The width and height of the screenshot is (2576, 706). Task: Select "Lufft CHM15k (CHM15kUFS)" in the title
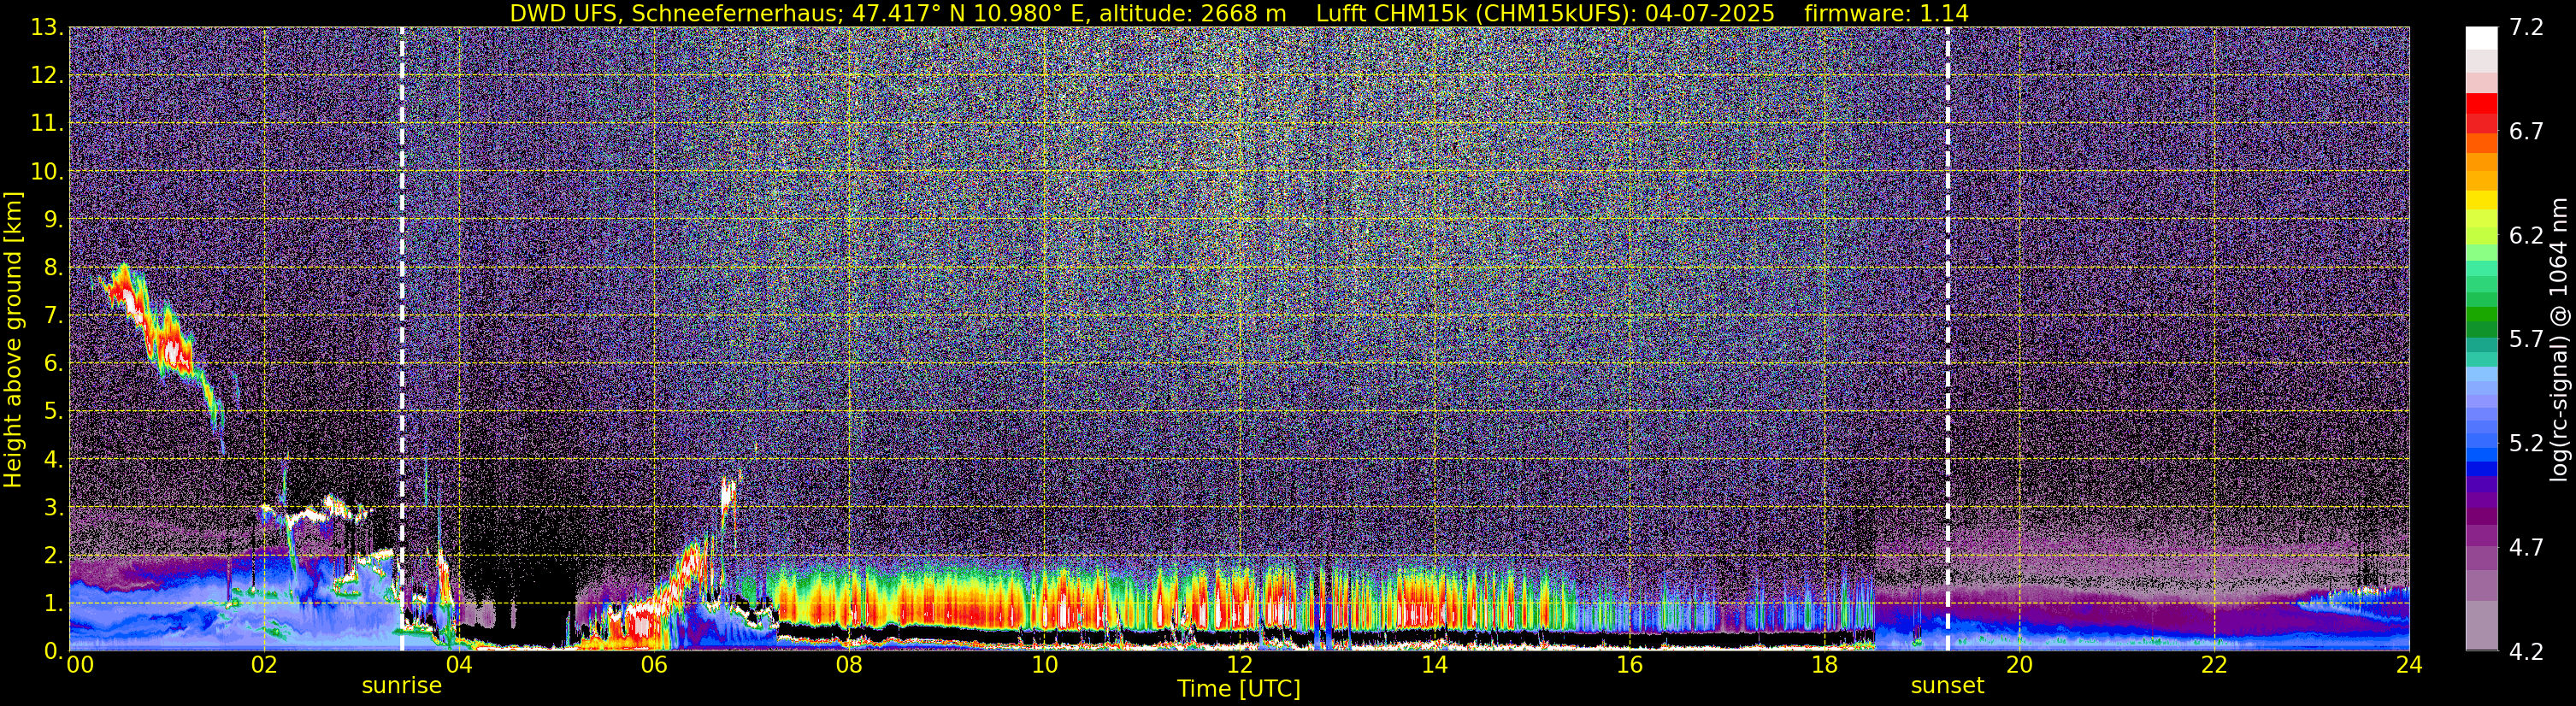click(1472, 13)
